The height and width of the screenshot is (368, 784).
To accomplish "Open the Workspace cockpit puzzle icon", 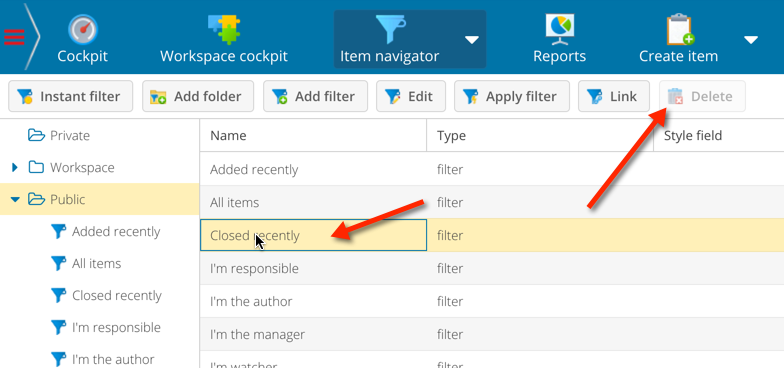I will (x=224, y=30).
